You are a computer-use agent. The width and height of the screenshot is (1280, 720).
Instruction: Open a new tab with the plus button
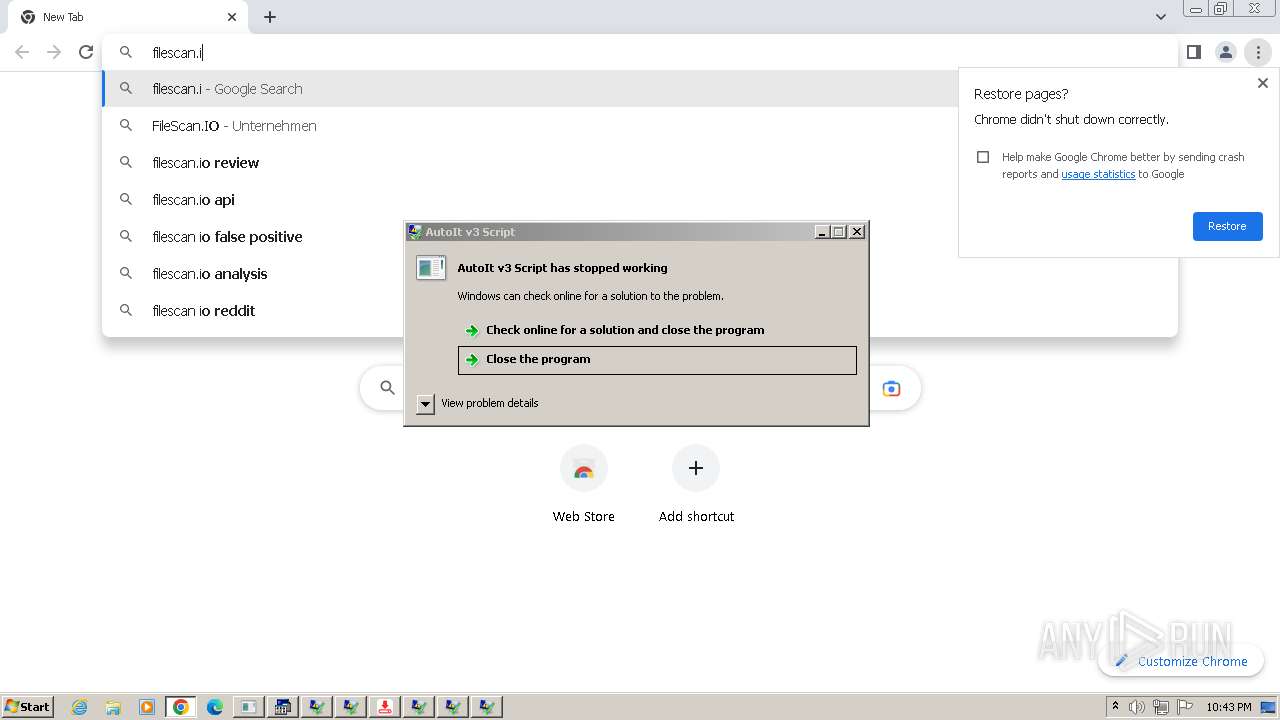click(270, 17)
